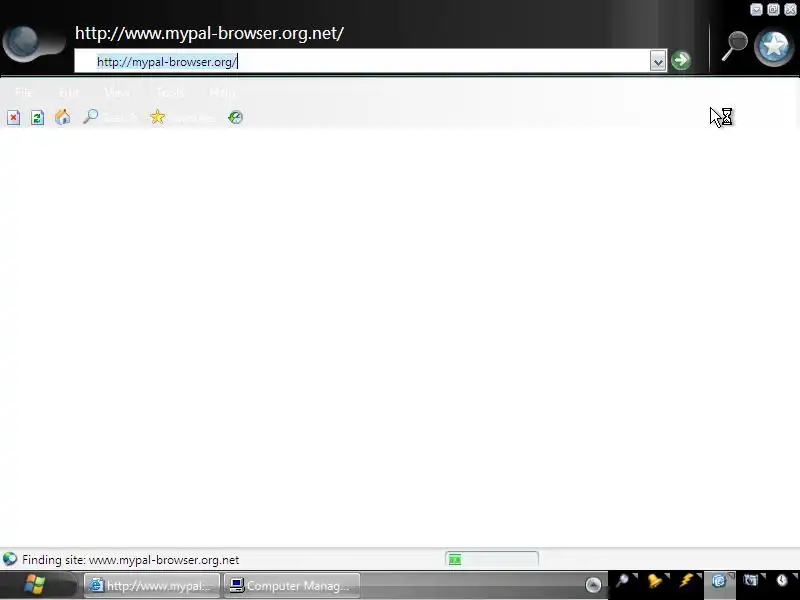
Task: Switch to the browser taskbar button
Action: [x=152, y=585]
